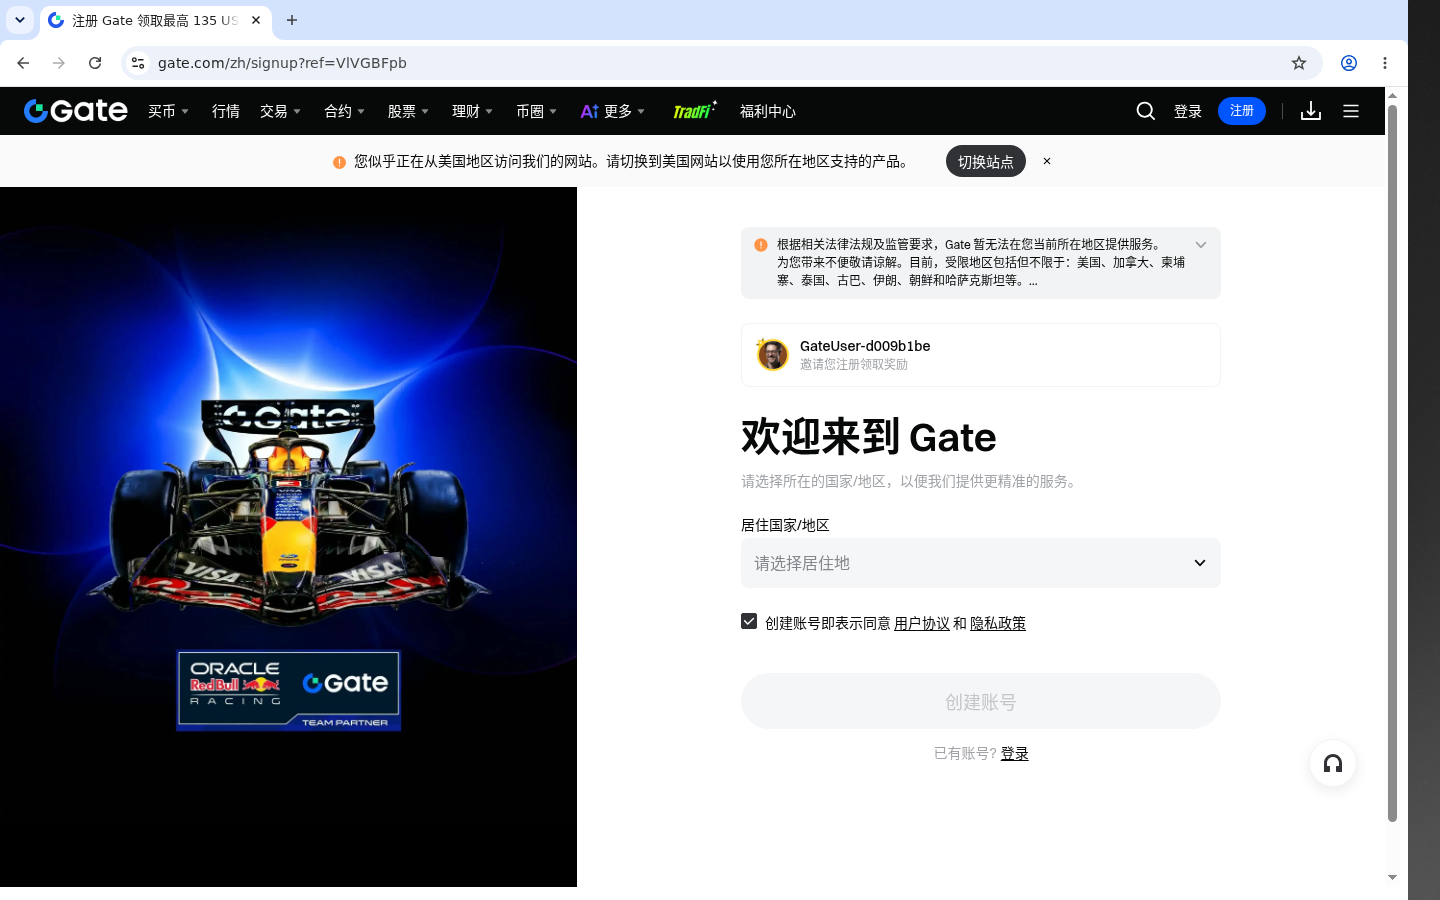Expand the regulatory restriction notice
Viewport: 1440px width, 900px height.
[1201, 245]
